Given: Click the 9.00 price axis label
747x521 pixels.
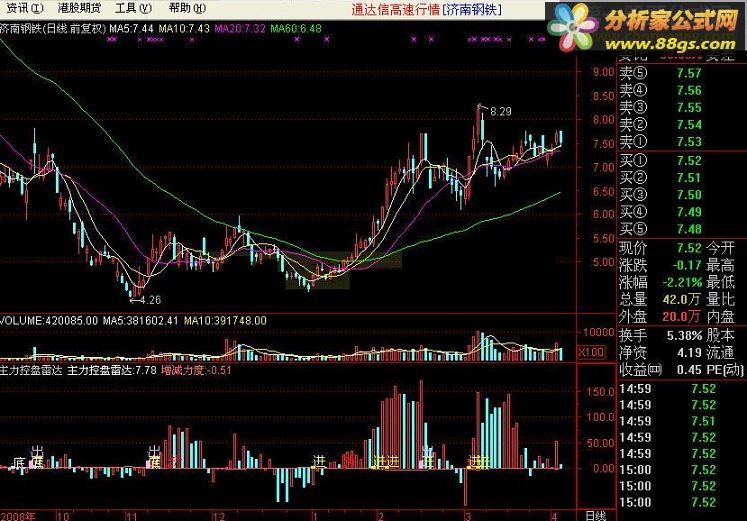Looking at the screenshot, I should coord(604,72).
